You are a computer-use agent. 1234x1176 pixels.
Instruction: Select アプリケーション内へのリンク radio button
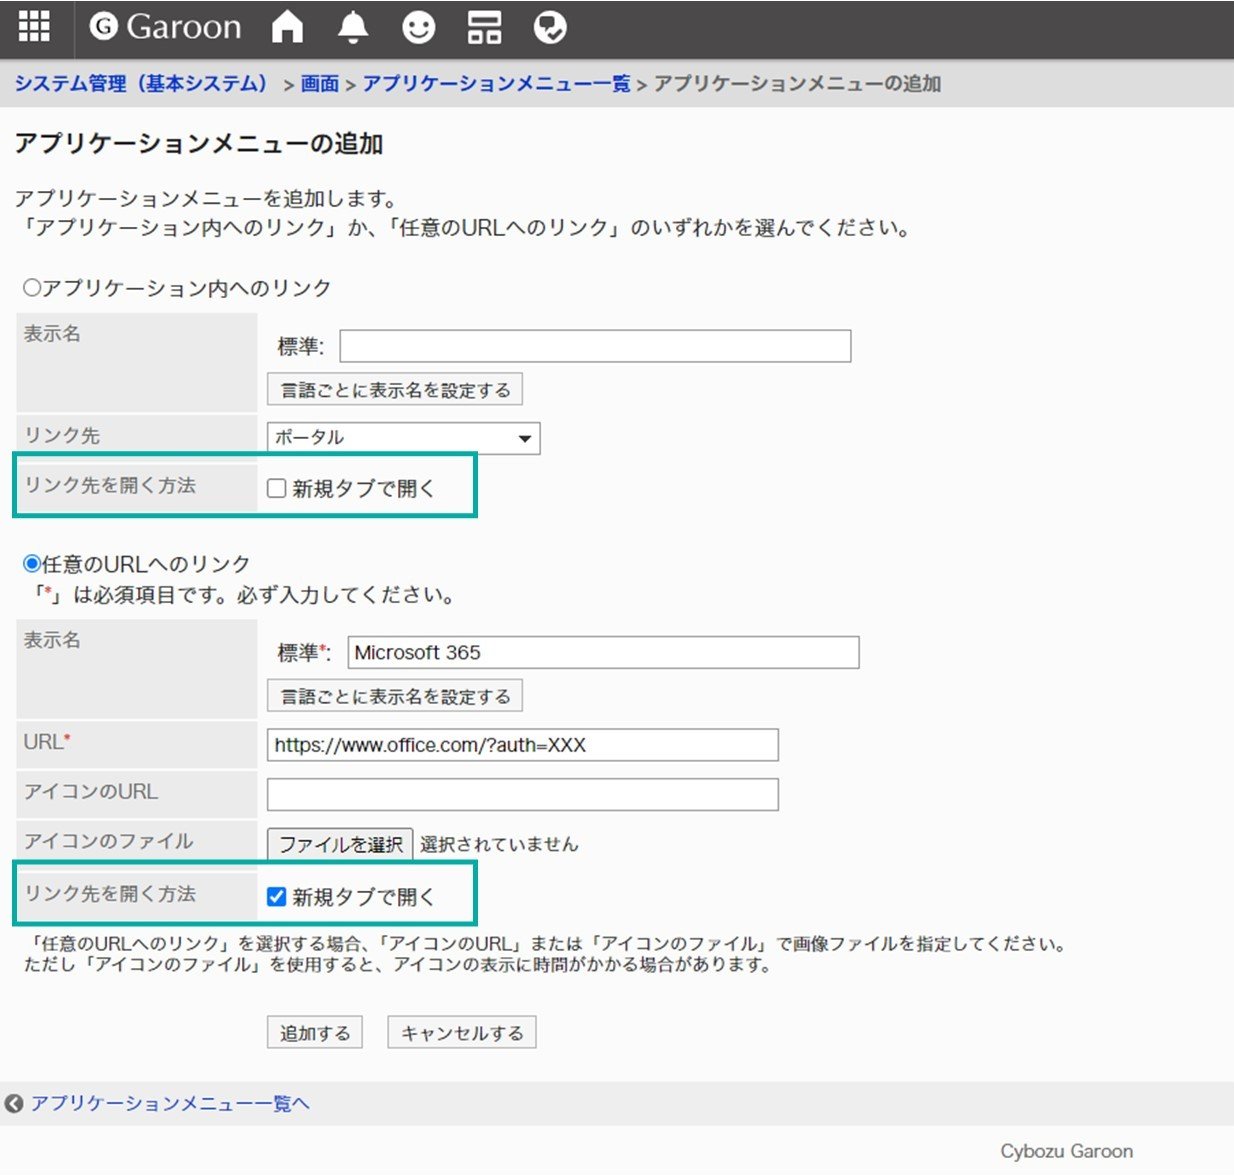[32, 288]
